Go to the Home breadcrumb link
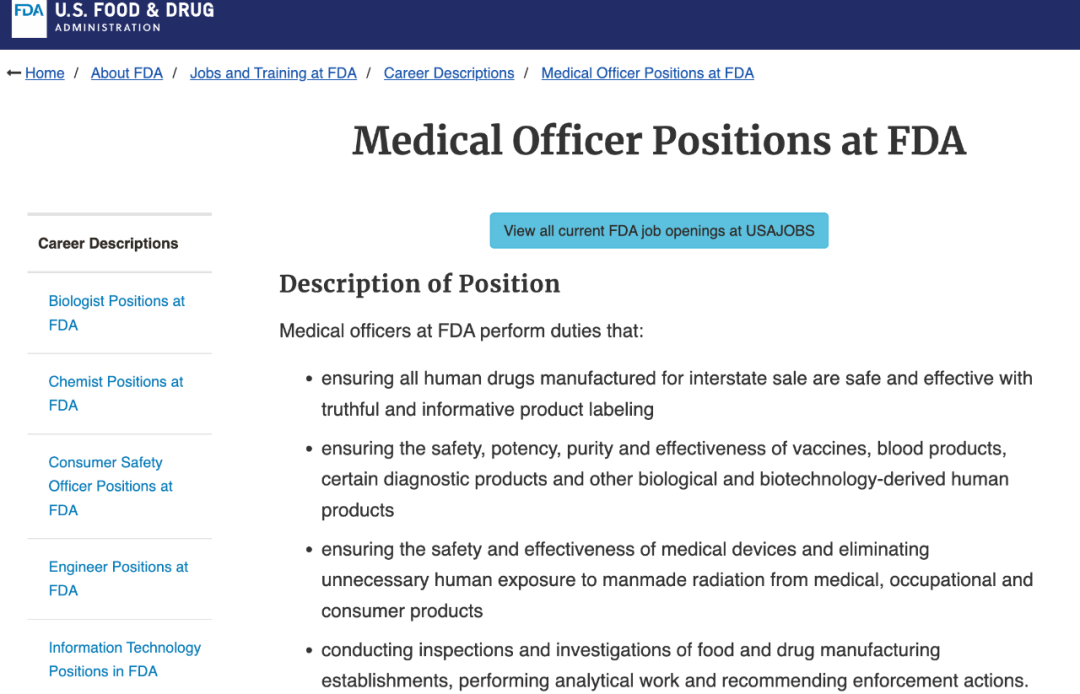 (45, 73)
